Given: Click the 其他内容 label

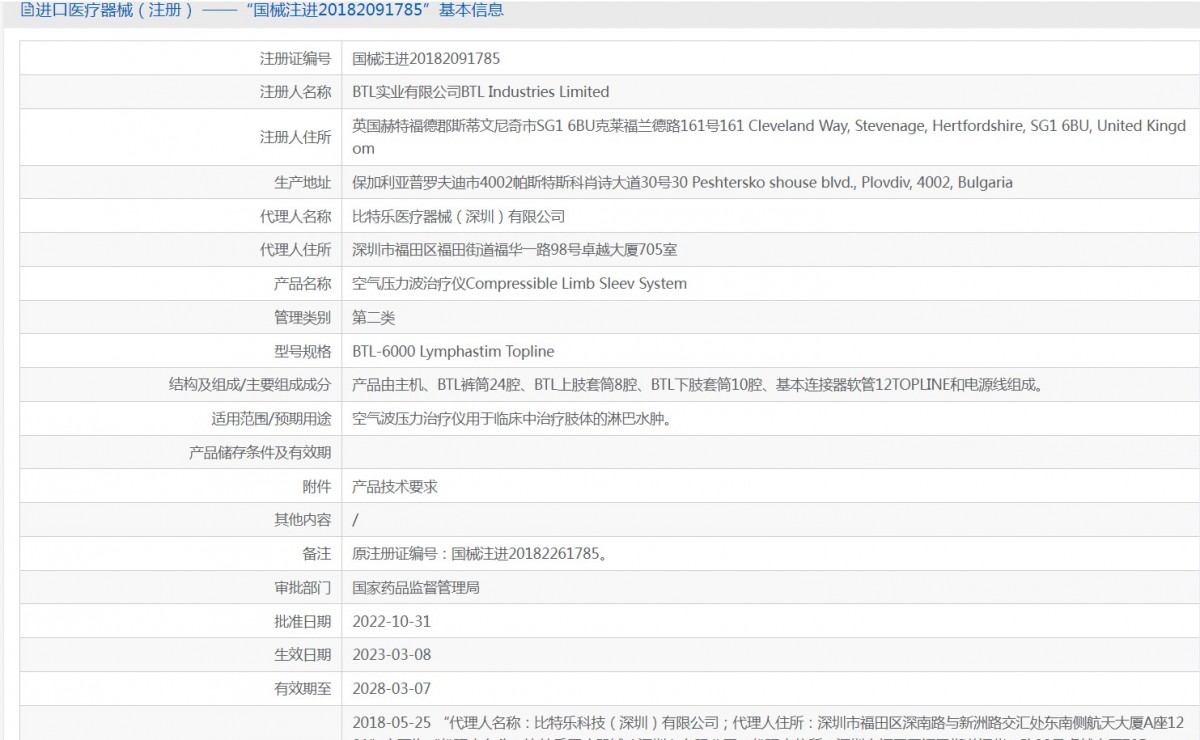Looking at the screenshot, I should [x=302, y=520].
